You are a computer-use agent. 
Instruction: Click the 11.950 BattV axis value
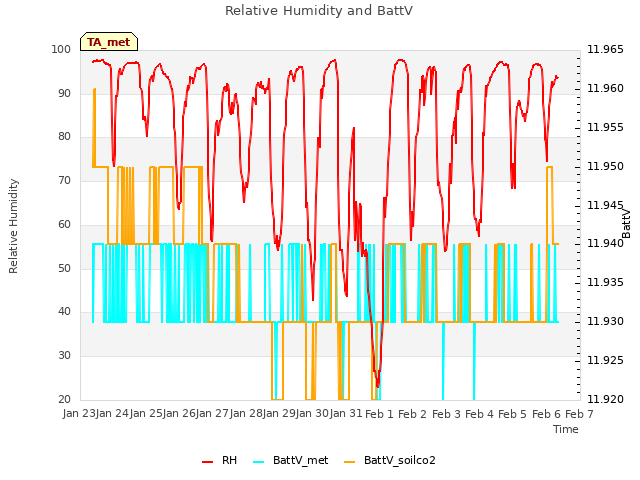[x=605, y=166]
